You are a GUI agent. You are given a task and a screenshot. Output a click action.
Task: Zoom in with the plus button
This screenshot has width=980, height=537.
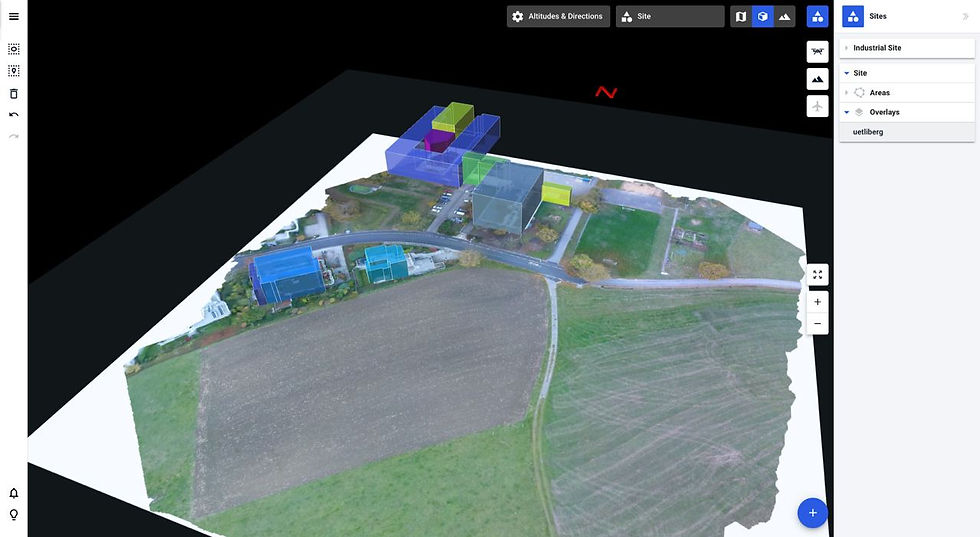pos(818,302)
